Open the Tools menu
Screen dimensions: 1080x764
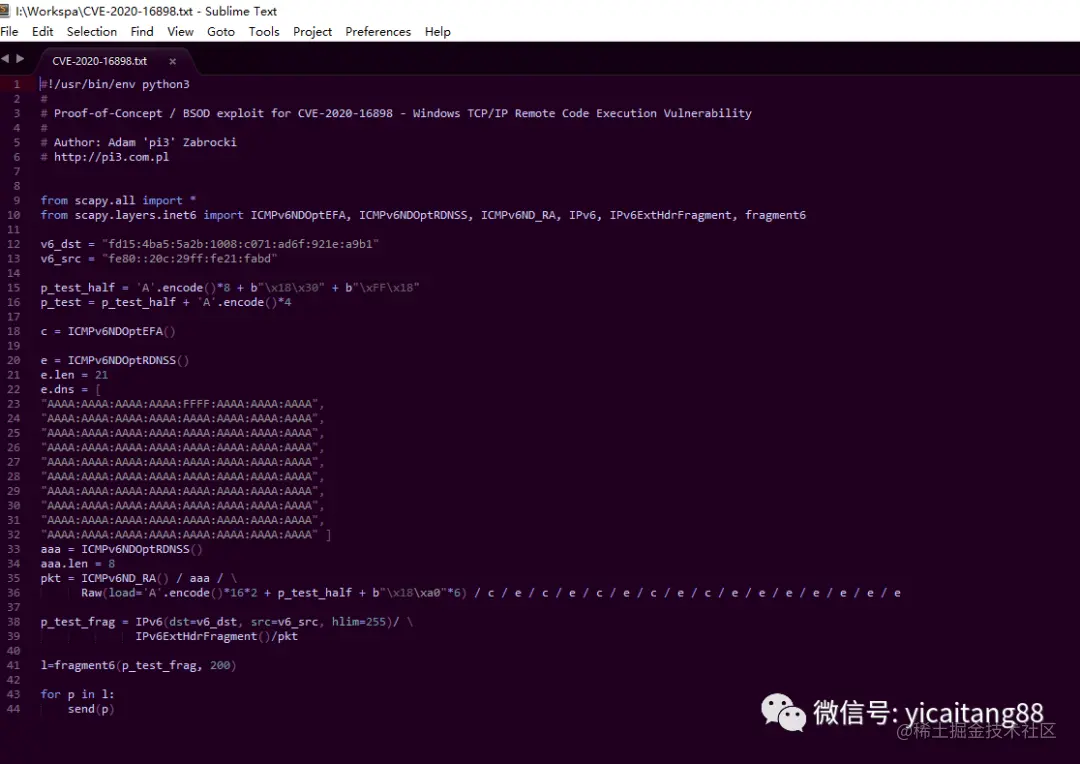[264, 32]
